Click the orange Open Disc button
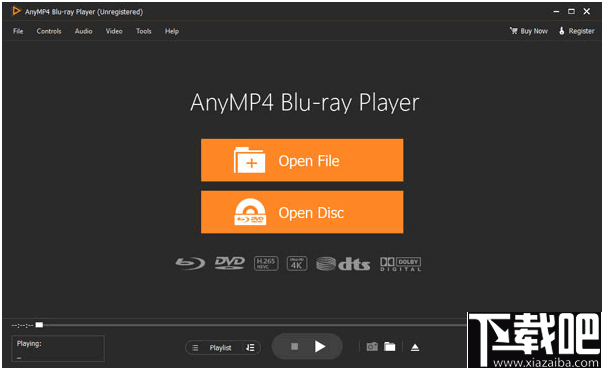The height and width of the screenshot is (368, 603). [x=302, y=212]
